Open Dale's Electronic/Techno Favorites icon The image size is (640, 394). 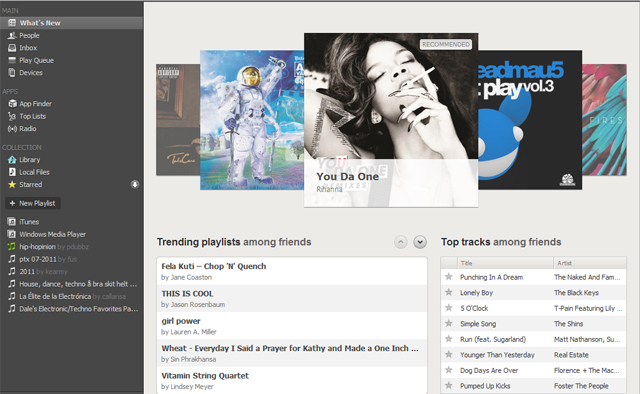[12, 309]
